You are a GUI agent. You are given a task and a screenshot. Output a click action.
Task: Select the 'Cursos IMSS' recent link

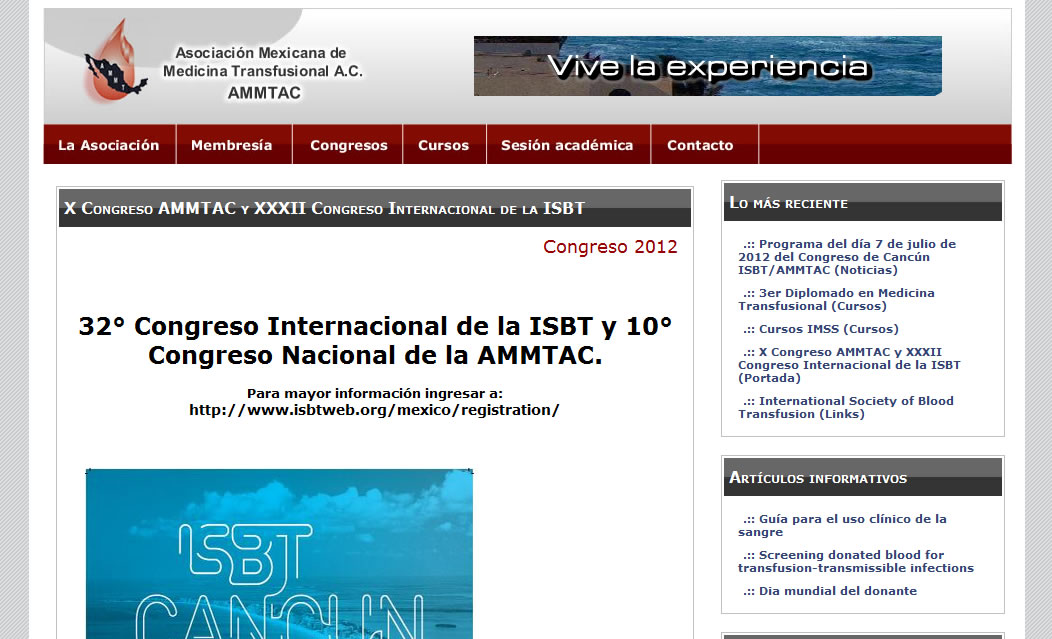(x=828, y=329)
